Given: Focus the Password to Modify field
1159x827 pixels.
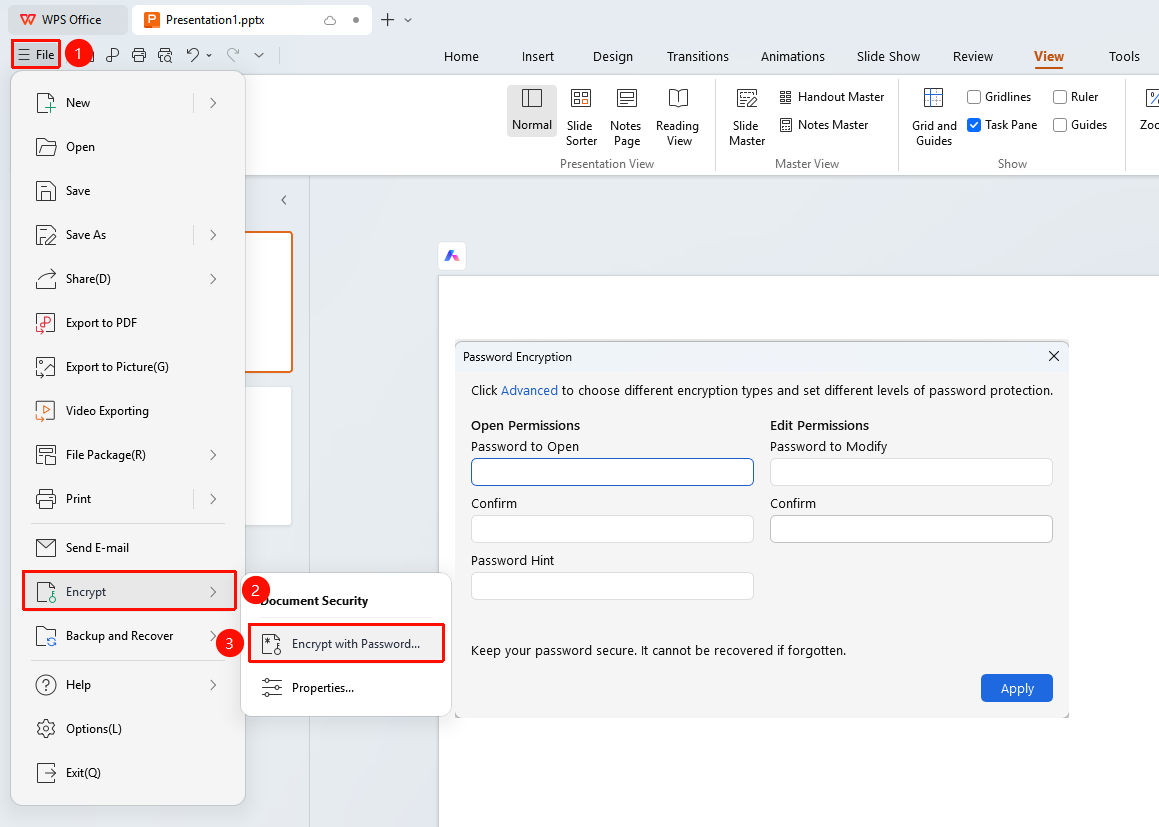Looking at the screenshot, I should (x=911, y=472).
